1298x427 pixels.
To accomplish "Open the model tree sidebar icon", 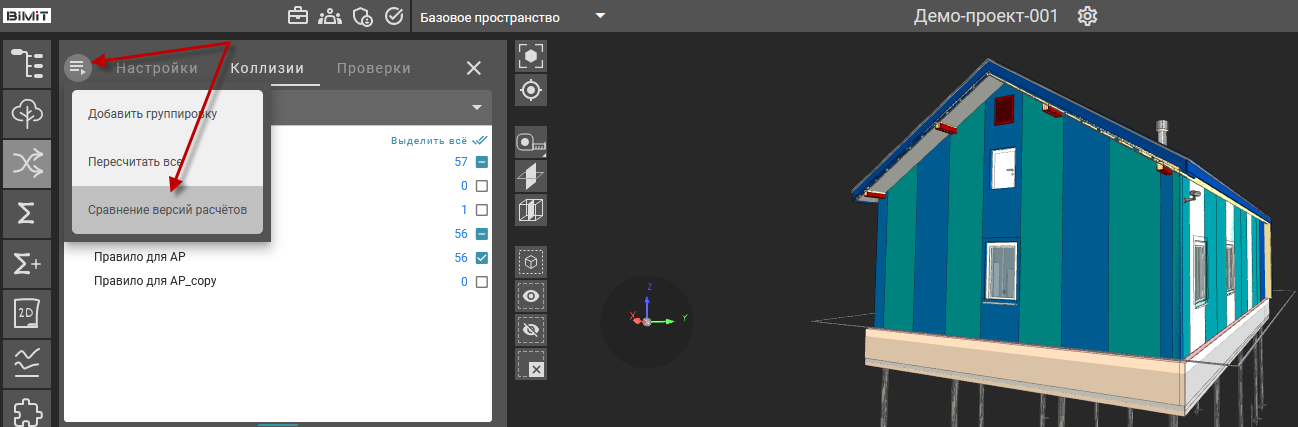I will click(27, 64).
